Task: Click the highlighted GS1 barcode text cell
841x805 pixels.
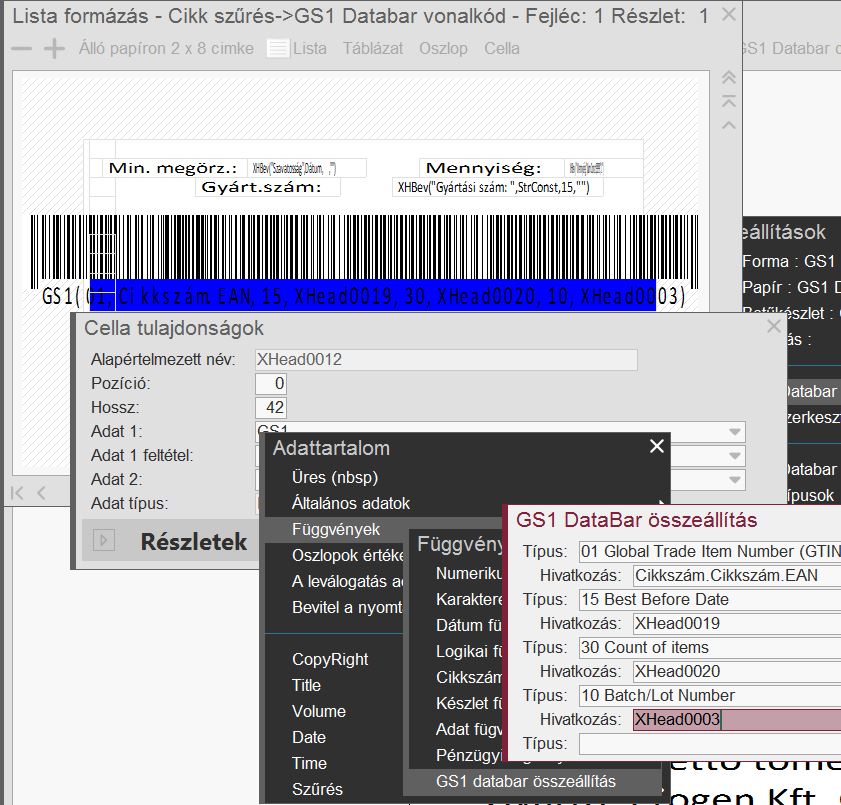Action: 372,296
